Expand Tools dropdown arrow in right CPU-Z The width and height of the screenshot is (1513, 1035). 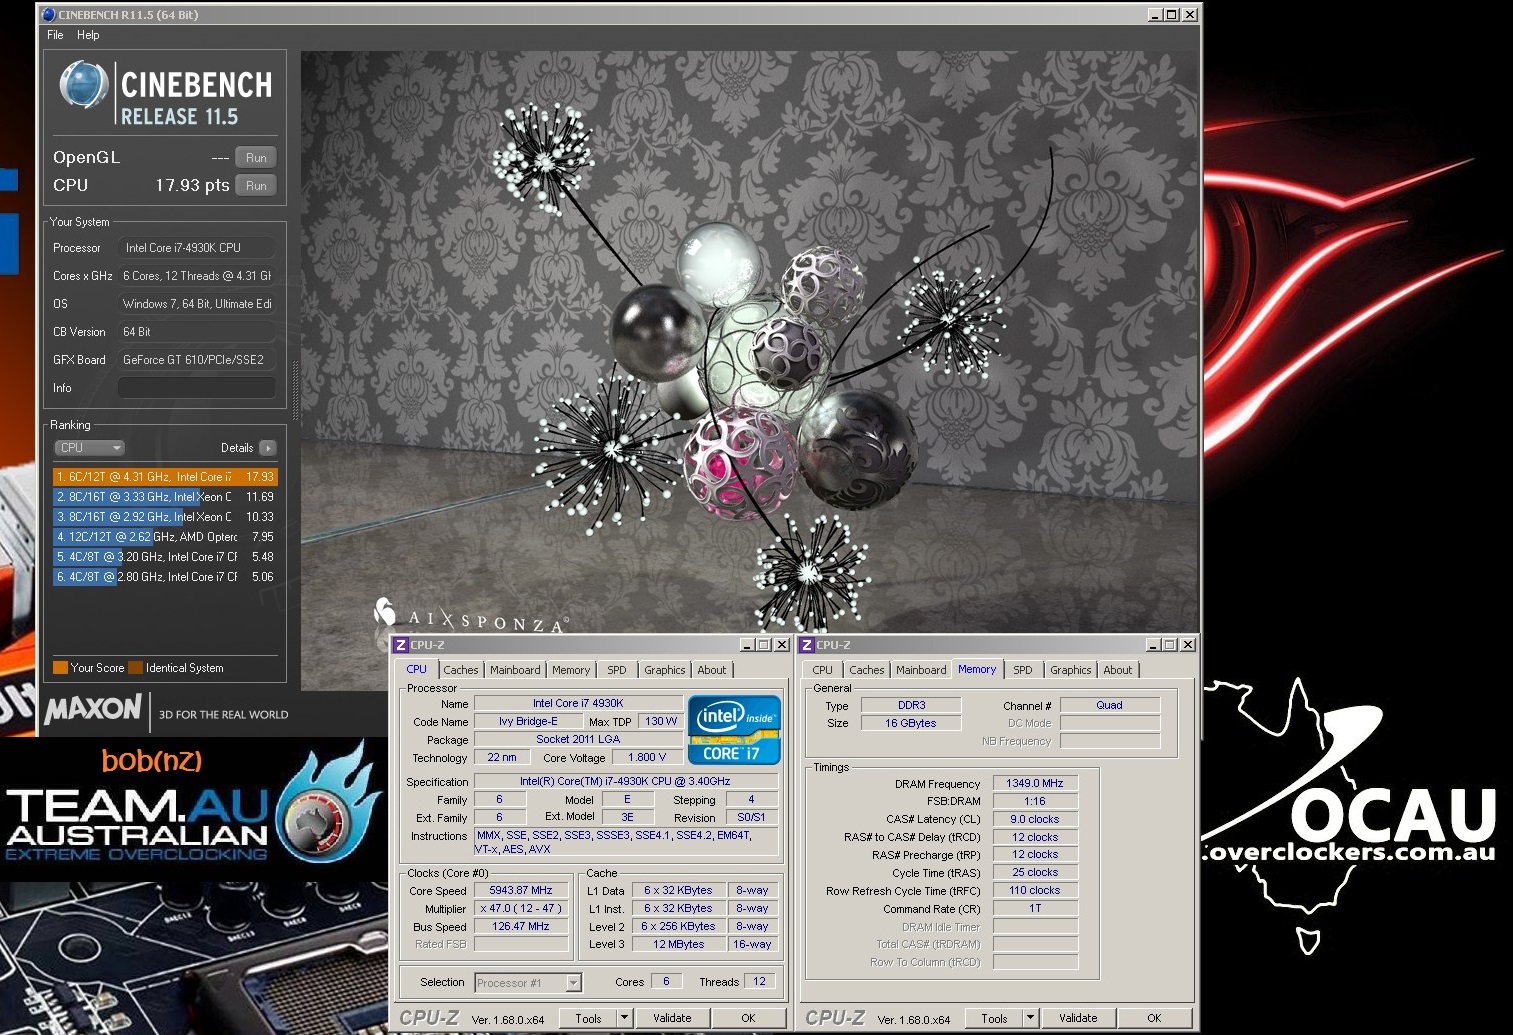click(1031, 1018)
